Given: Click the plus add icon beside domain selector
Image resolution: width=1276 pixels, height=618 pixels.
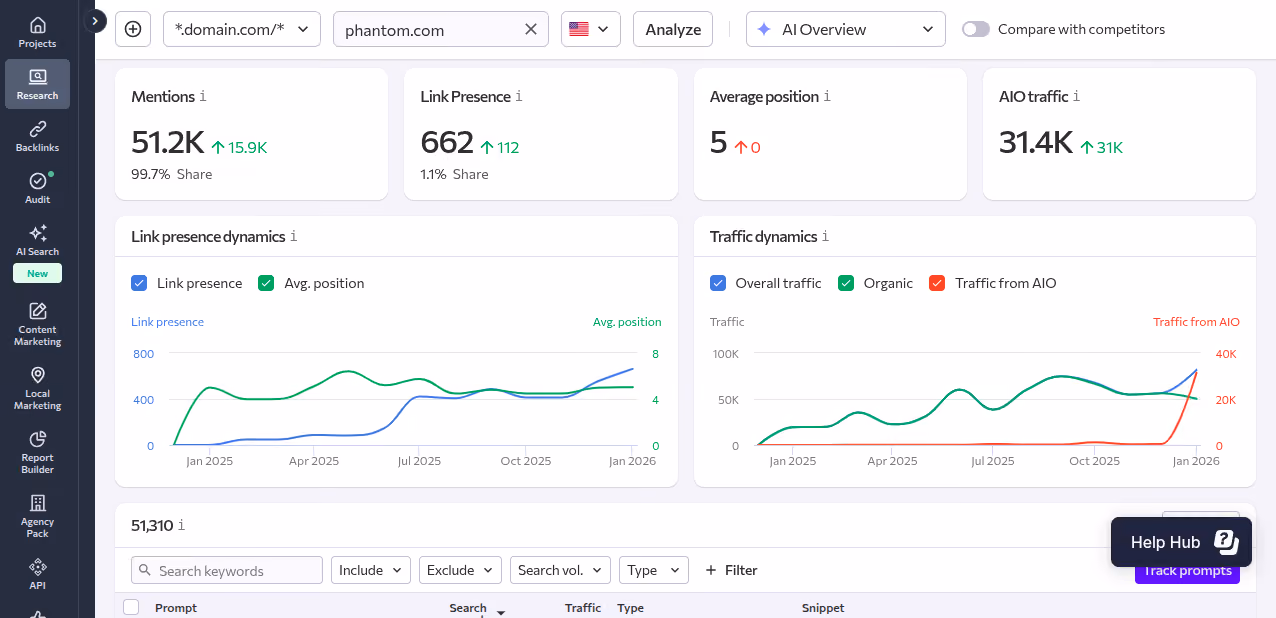Looking at the screenshot, I should 133,29.
